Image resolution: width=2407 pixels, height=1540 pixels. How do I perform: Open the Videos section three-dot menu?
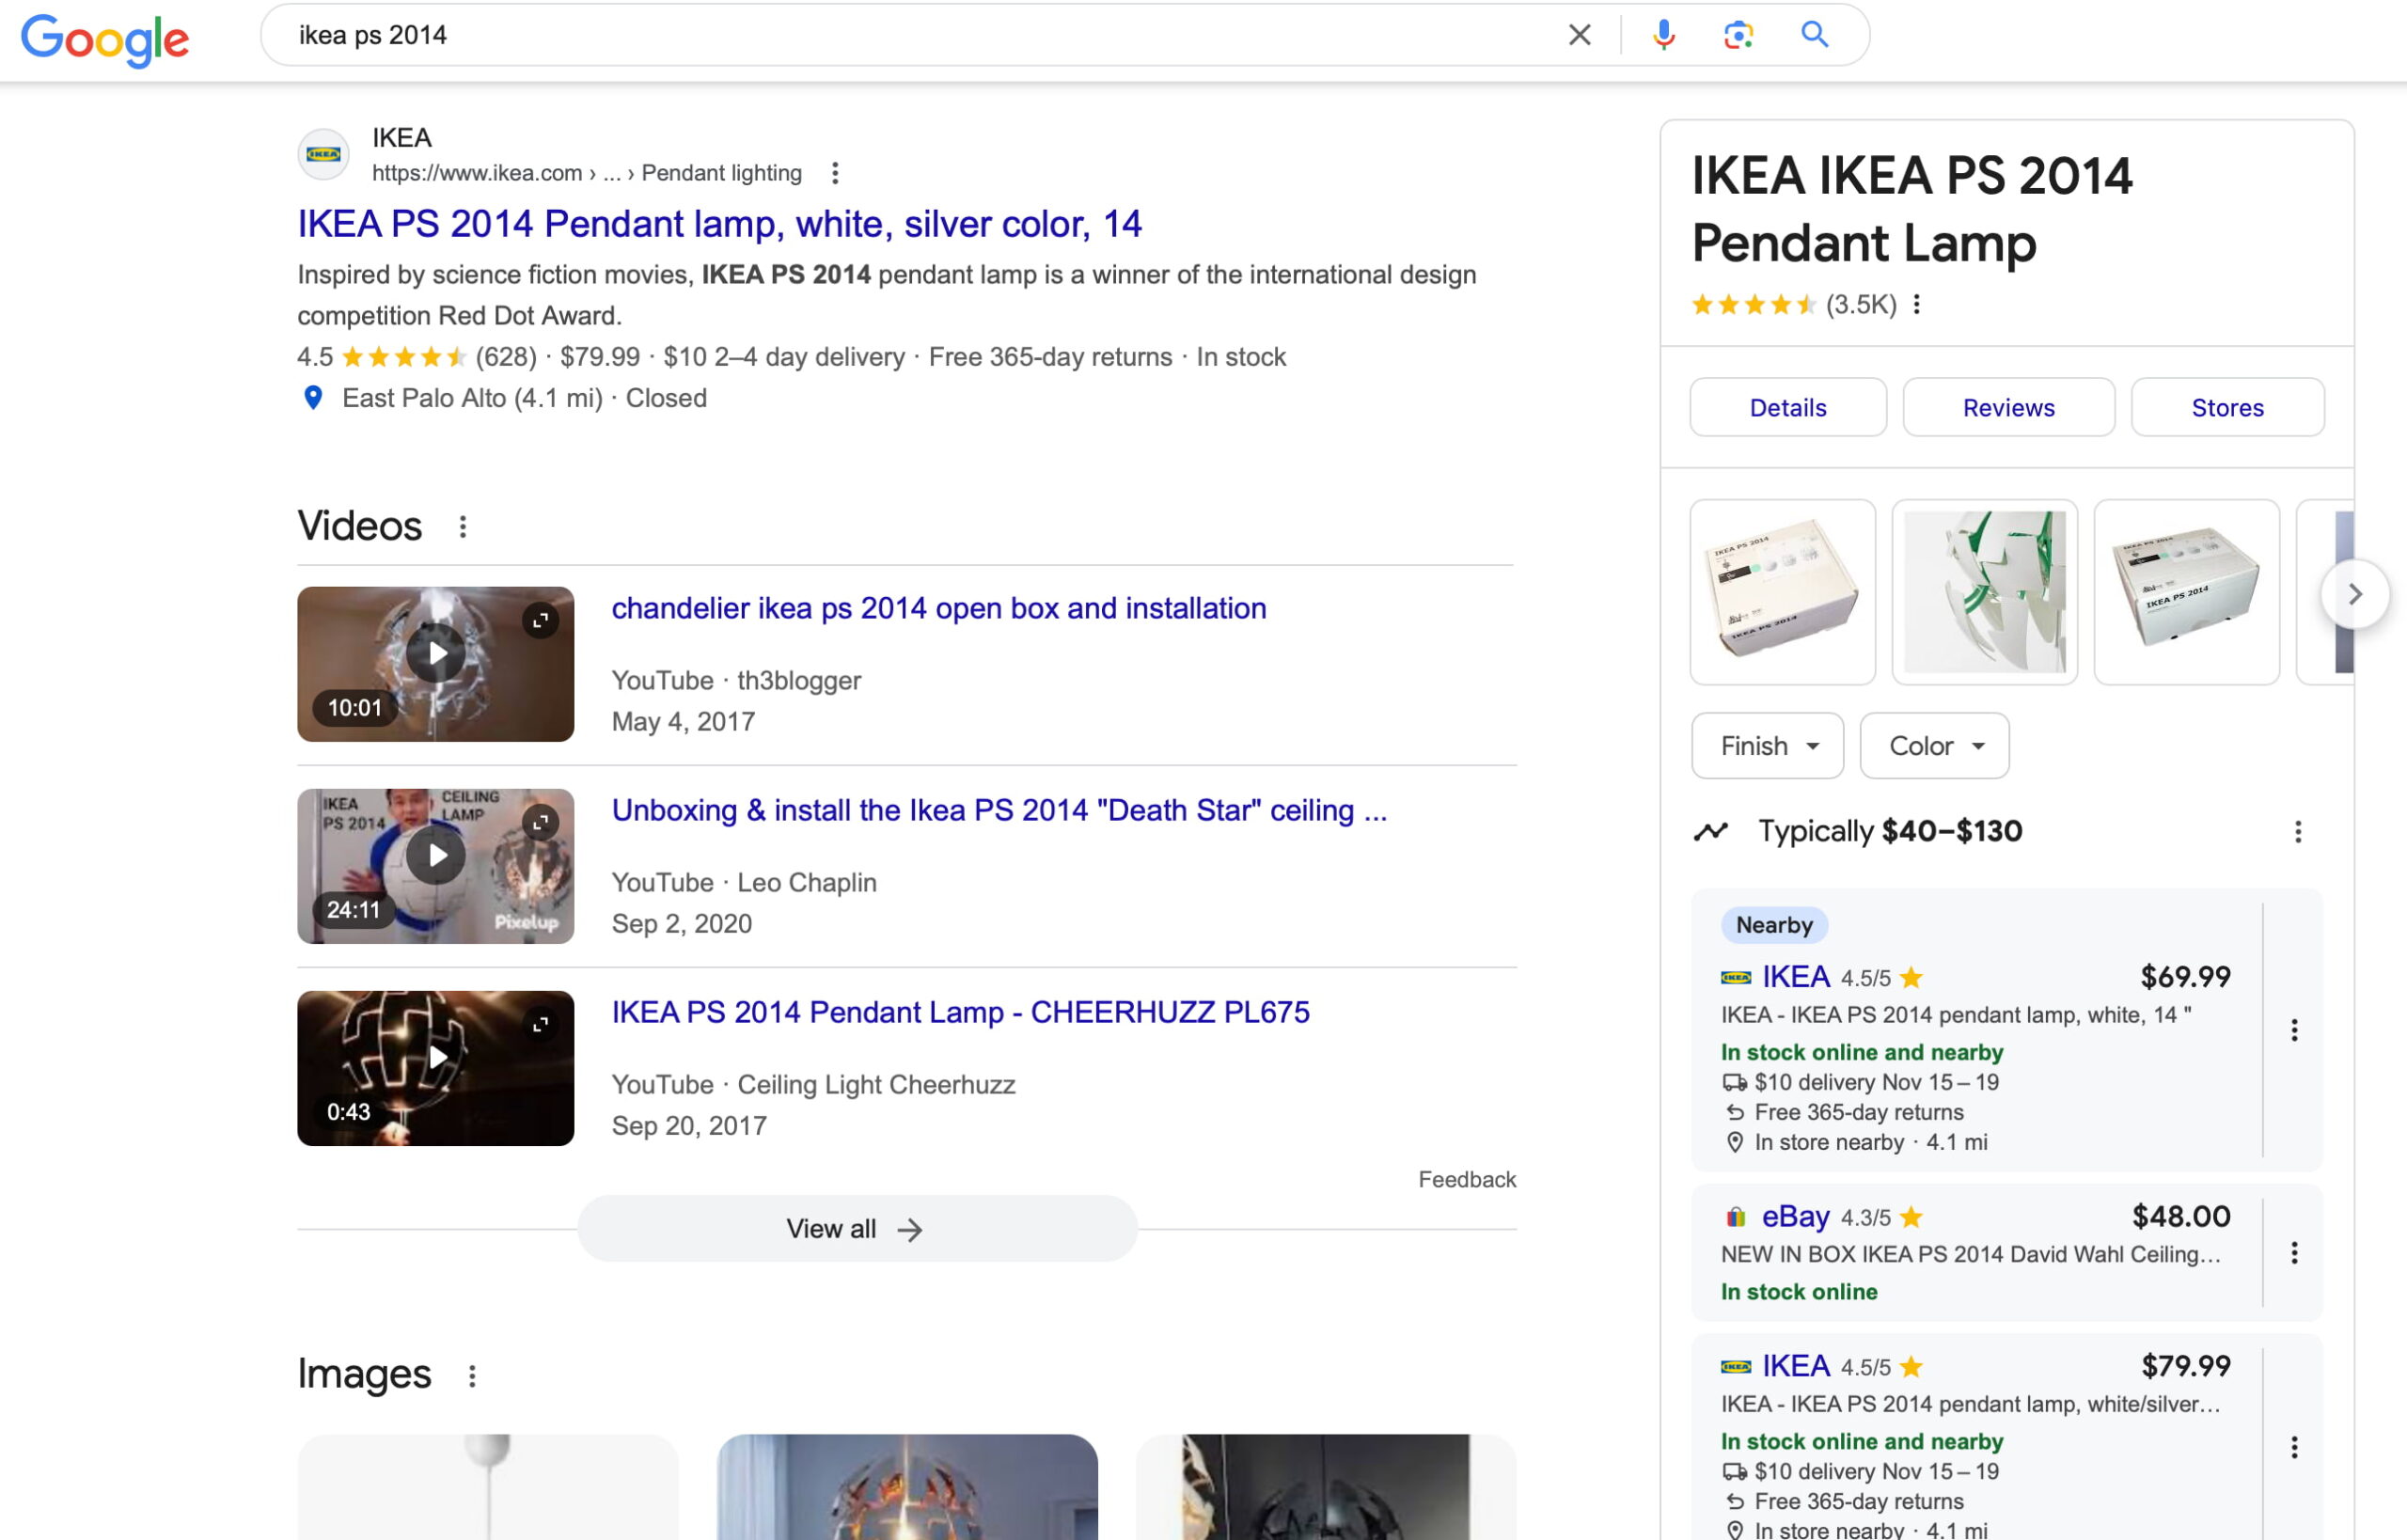[x=462, y=527]
